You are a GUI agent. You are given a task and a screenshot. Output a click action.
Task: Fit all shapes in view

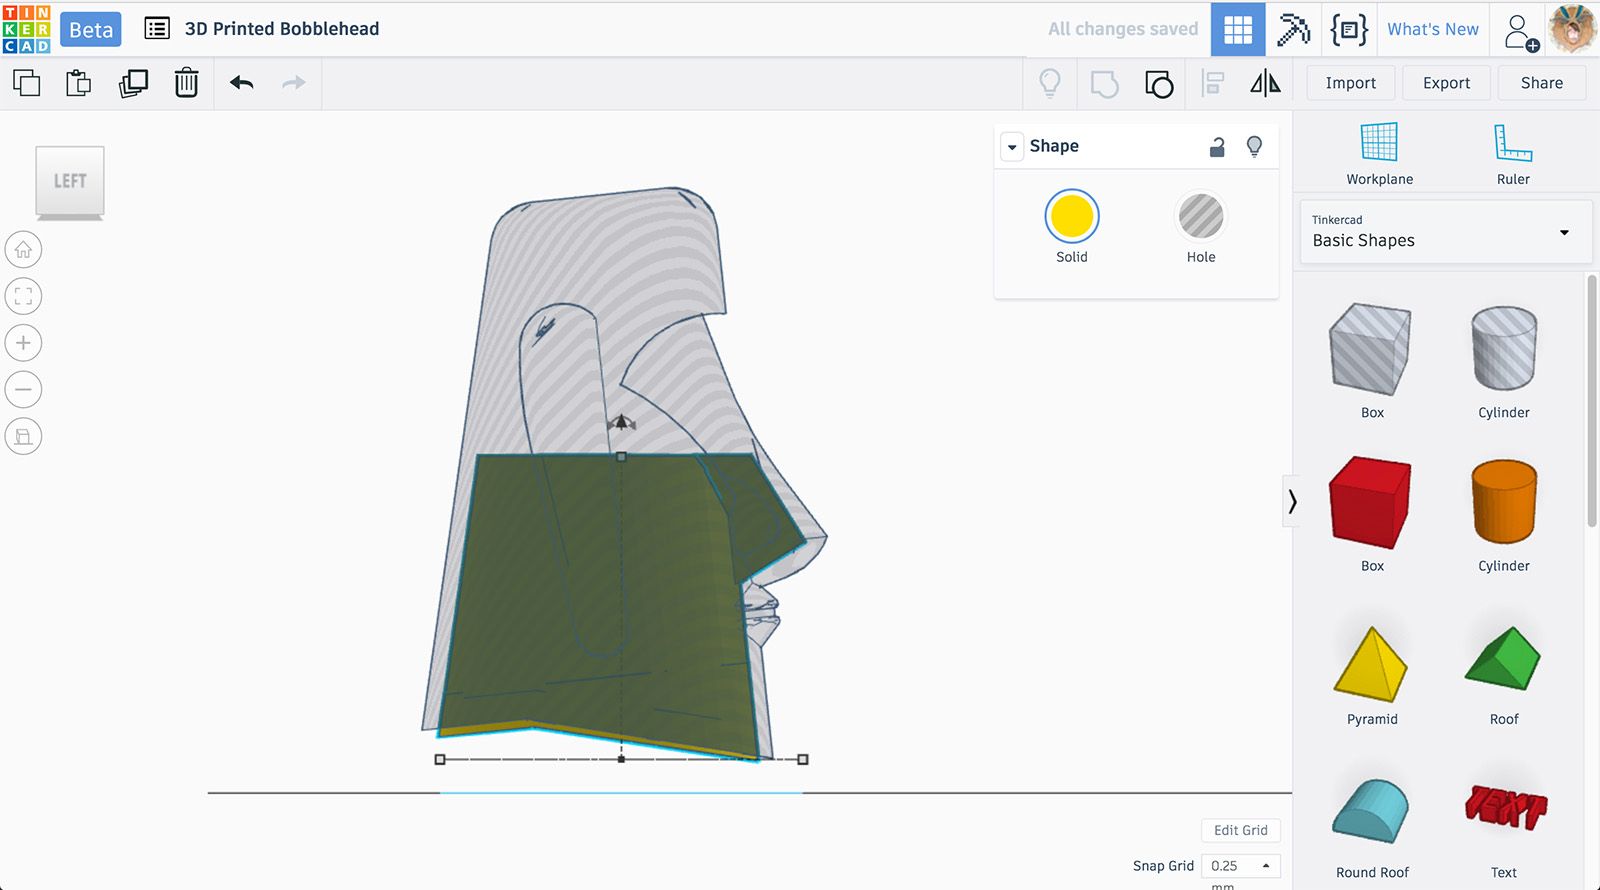point(24,296)
